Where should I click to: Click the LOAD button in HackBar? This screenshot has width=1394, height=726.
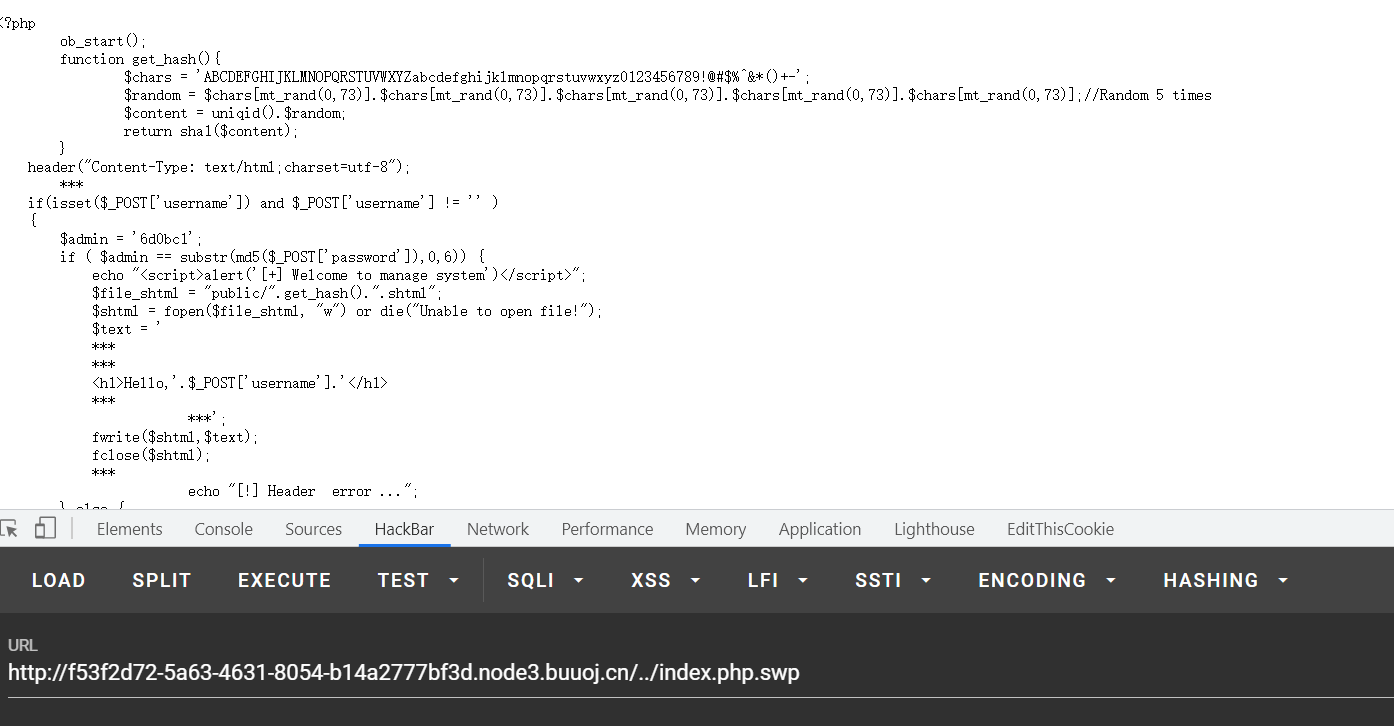point(59,580)
